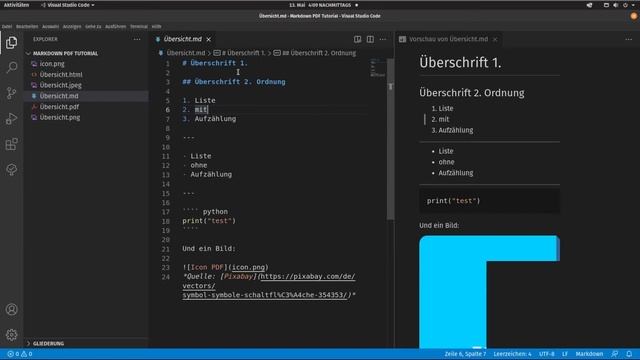The height and width of the screenshot is (360, 640).
Task: Open the Hilfe menu
Action: (x=156, y=27)
